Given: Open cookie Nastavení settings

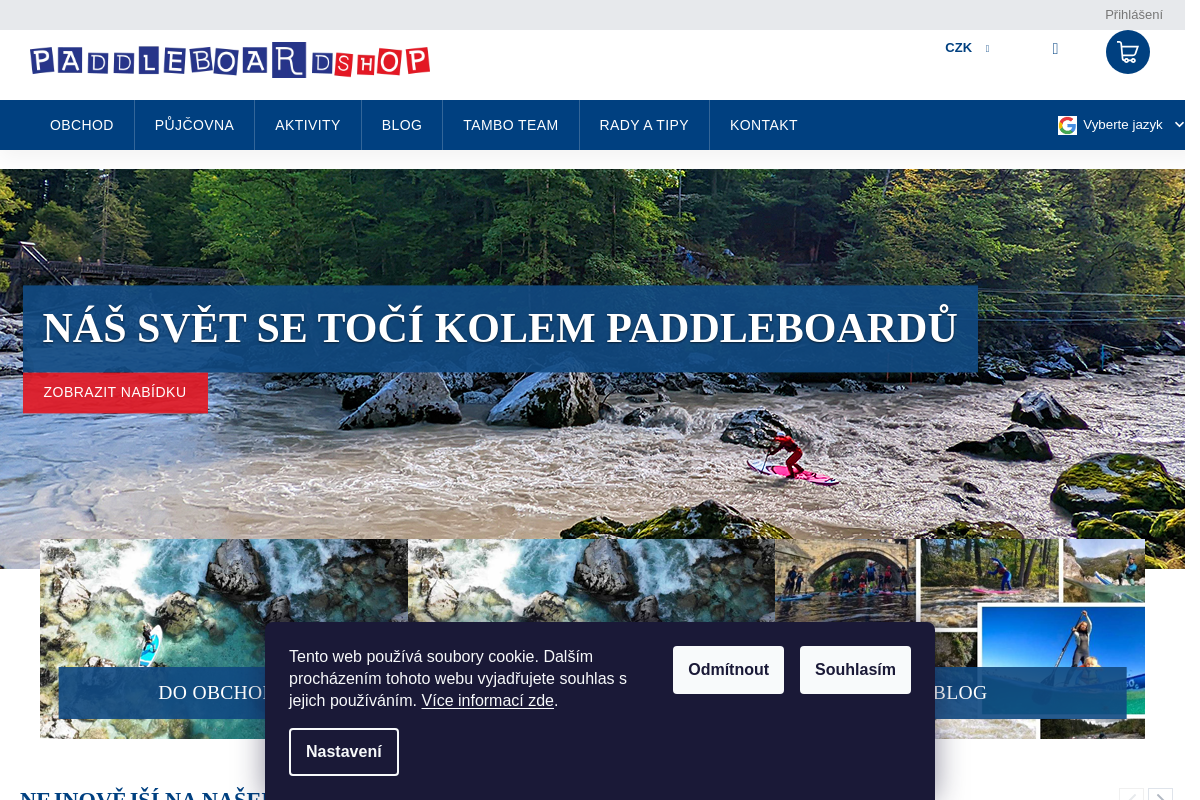Looking at the screenshot, I should coord(344,752).
